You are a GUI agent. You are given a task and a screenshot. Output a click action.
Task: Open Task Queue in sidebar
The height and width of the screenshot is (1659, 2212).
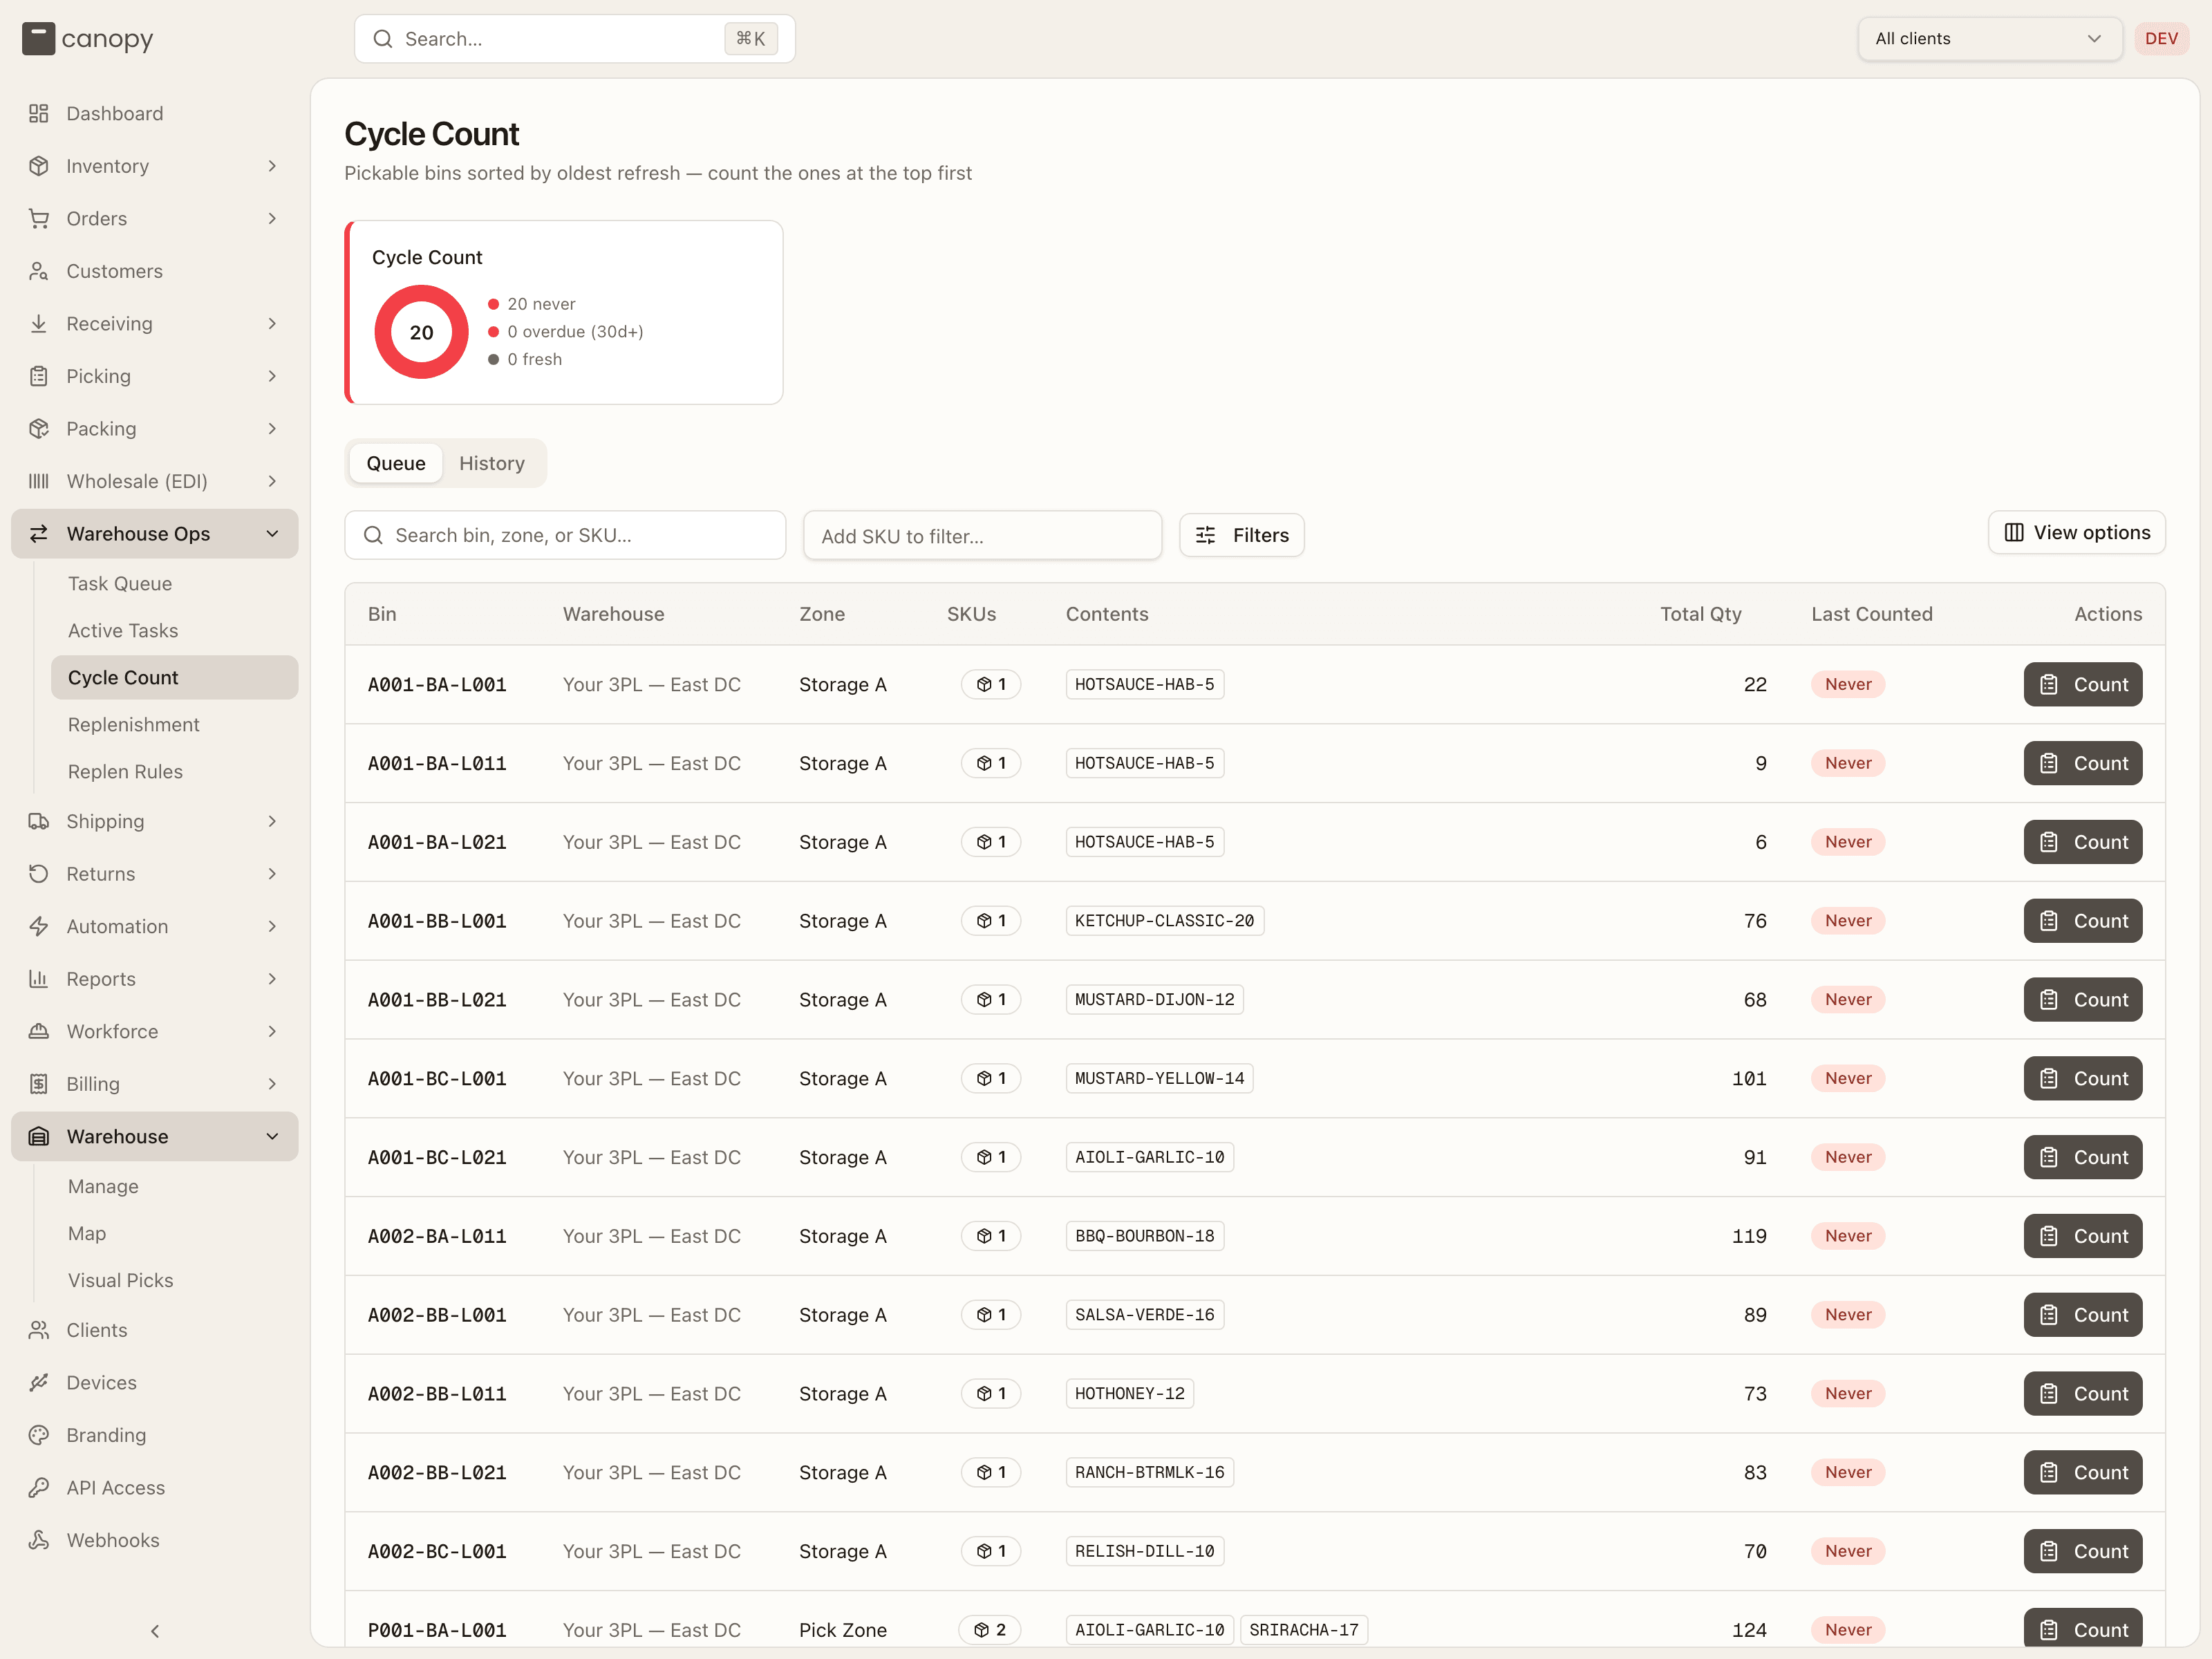tap(120, 583)
